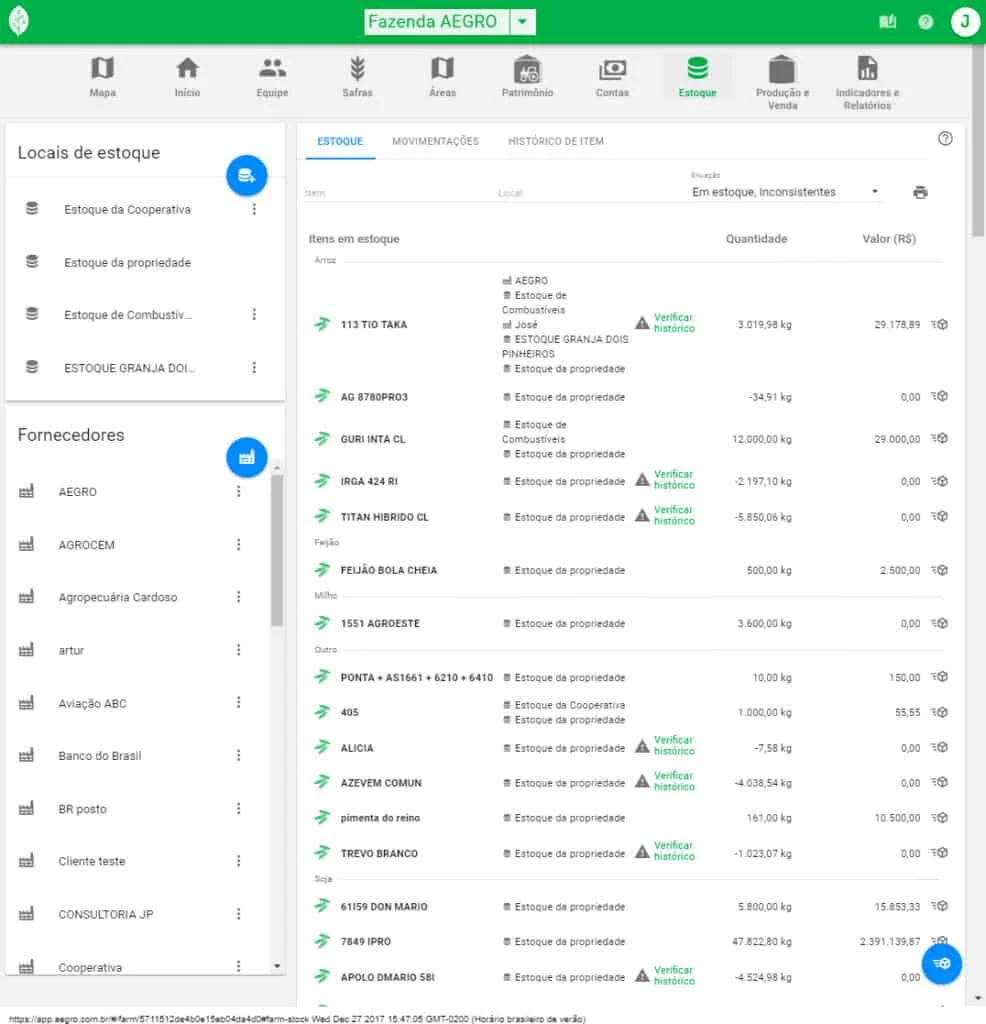Click the suppliers list scrollbar
This screenshot has width=986, height=1024.
pyautogui.click(x=277, y=550)
